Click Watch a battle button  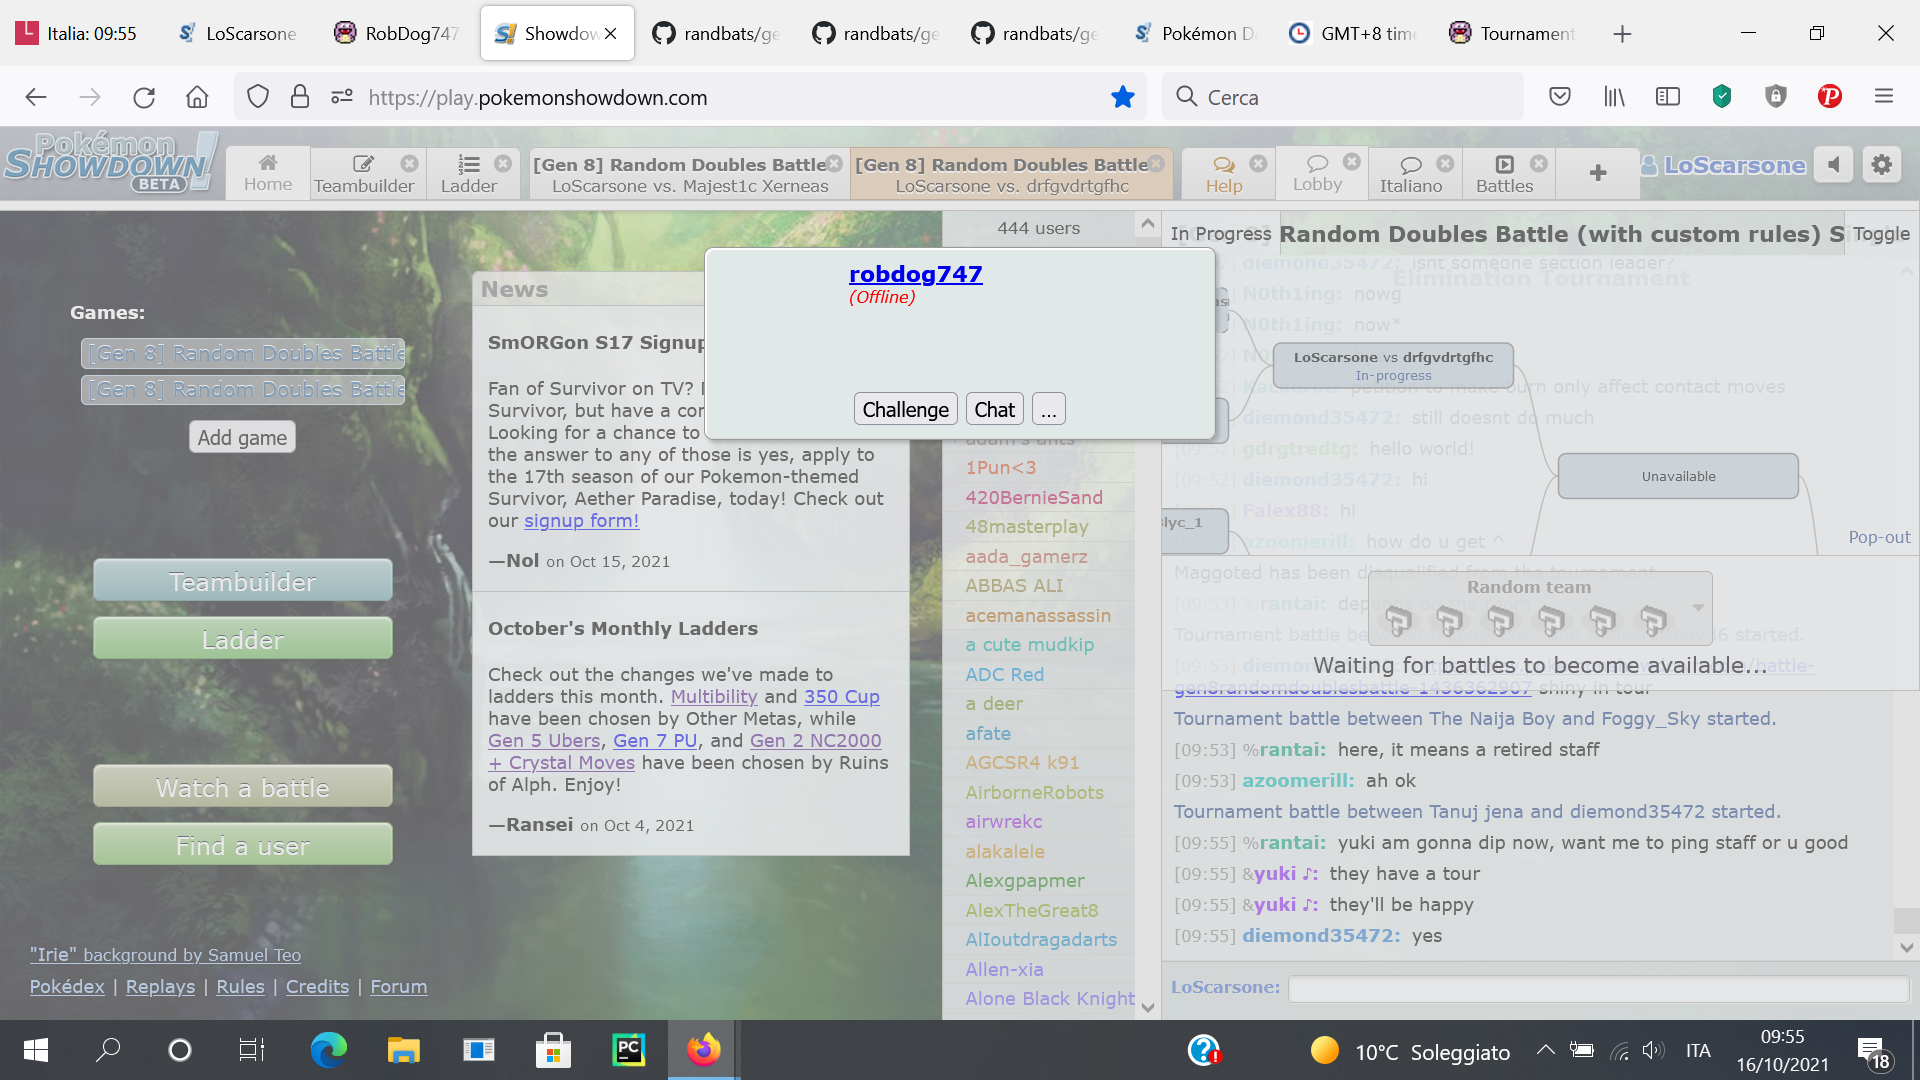click(x=243, y=787)
